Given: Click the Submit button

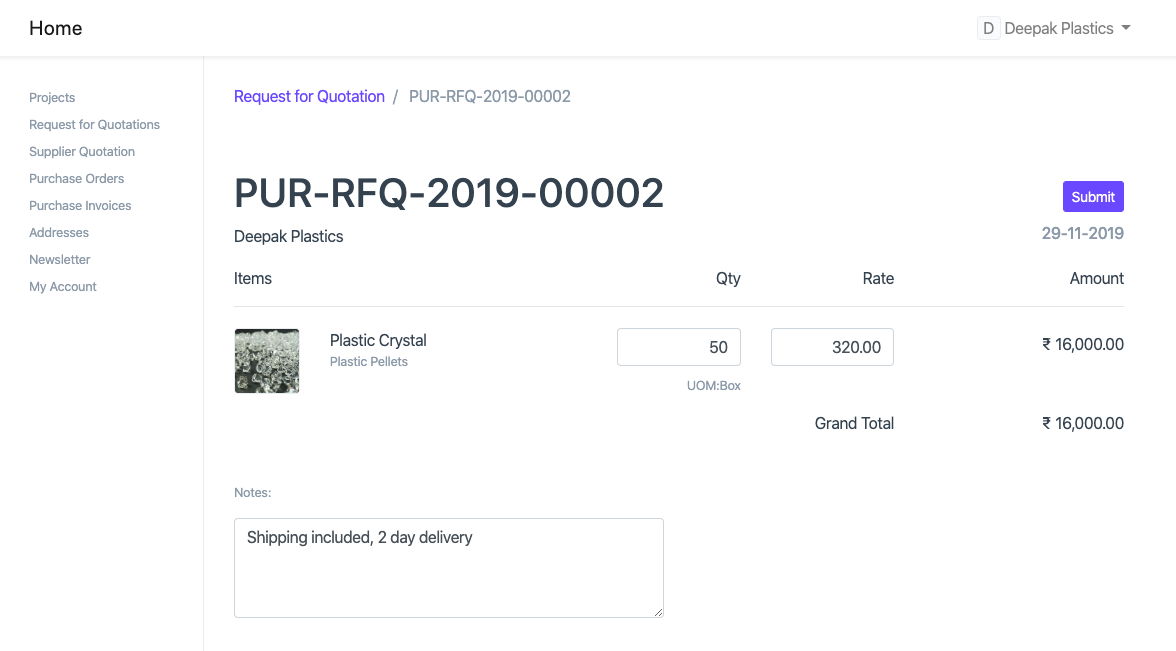Looking at the screenshot, I should click(x=1093, y=196).
